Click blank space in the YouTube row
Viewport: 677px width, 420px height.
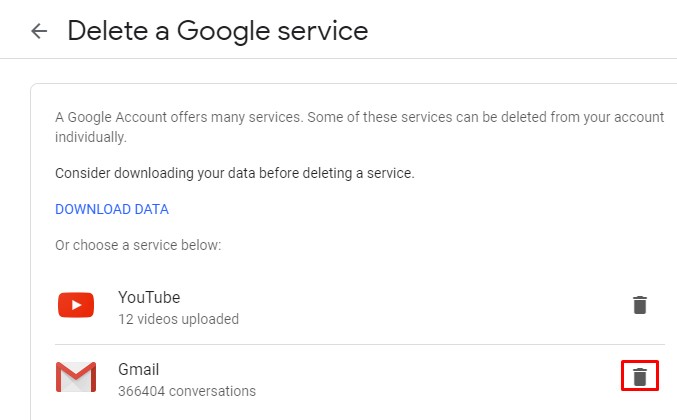pyautogui.click(x=430, y=306)
